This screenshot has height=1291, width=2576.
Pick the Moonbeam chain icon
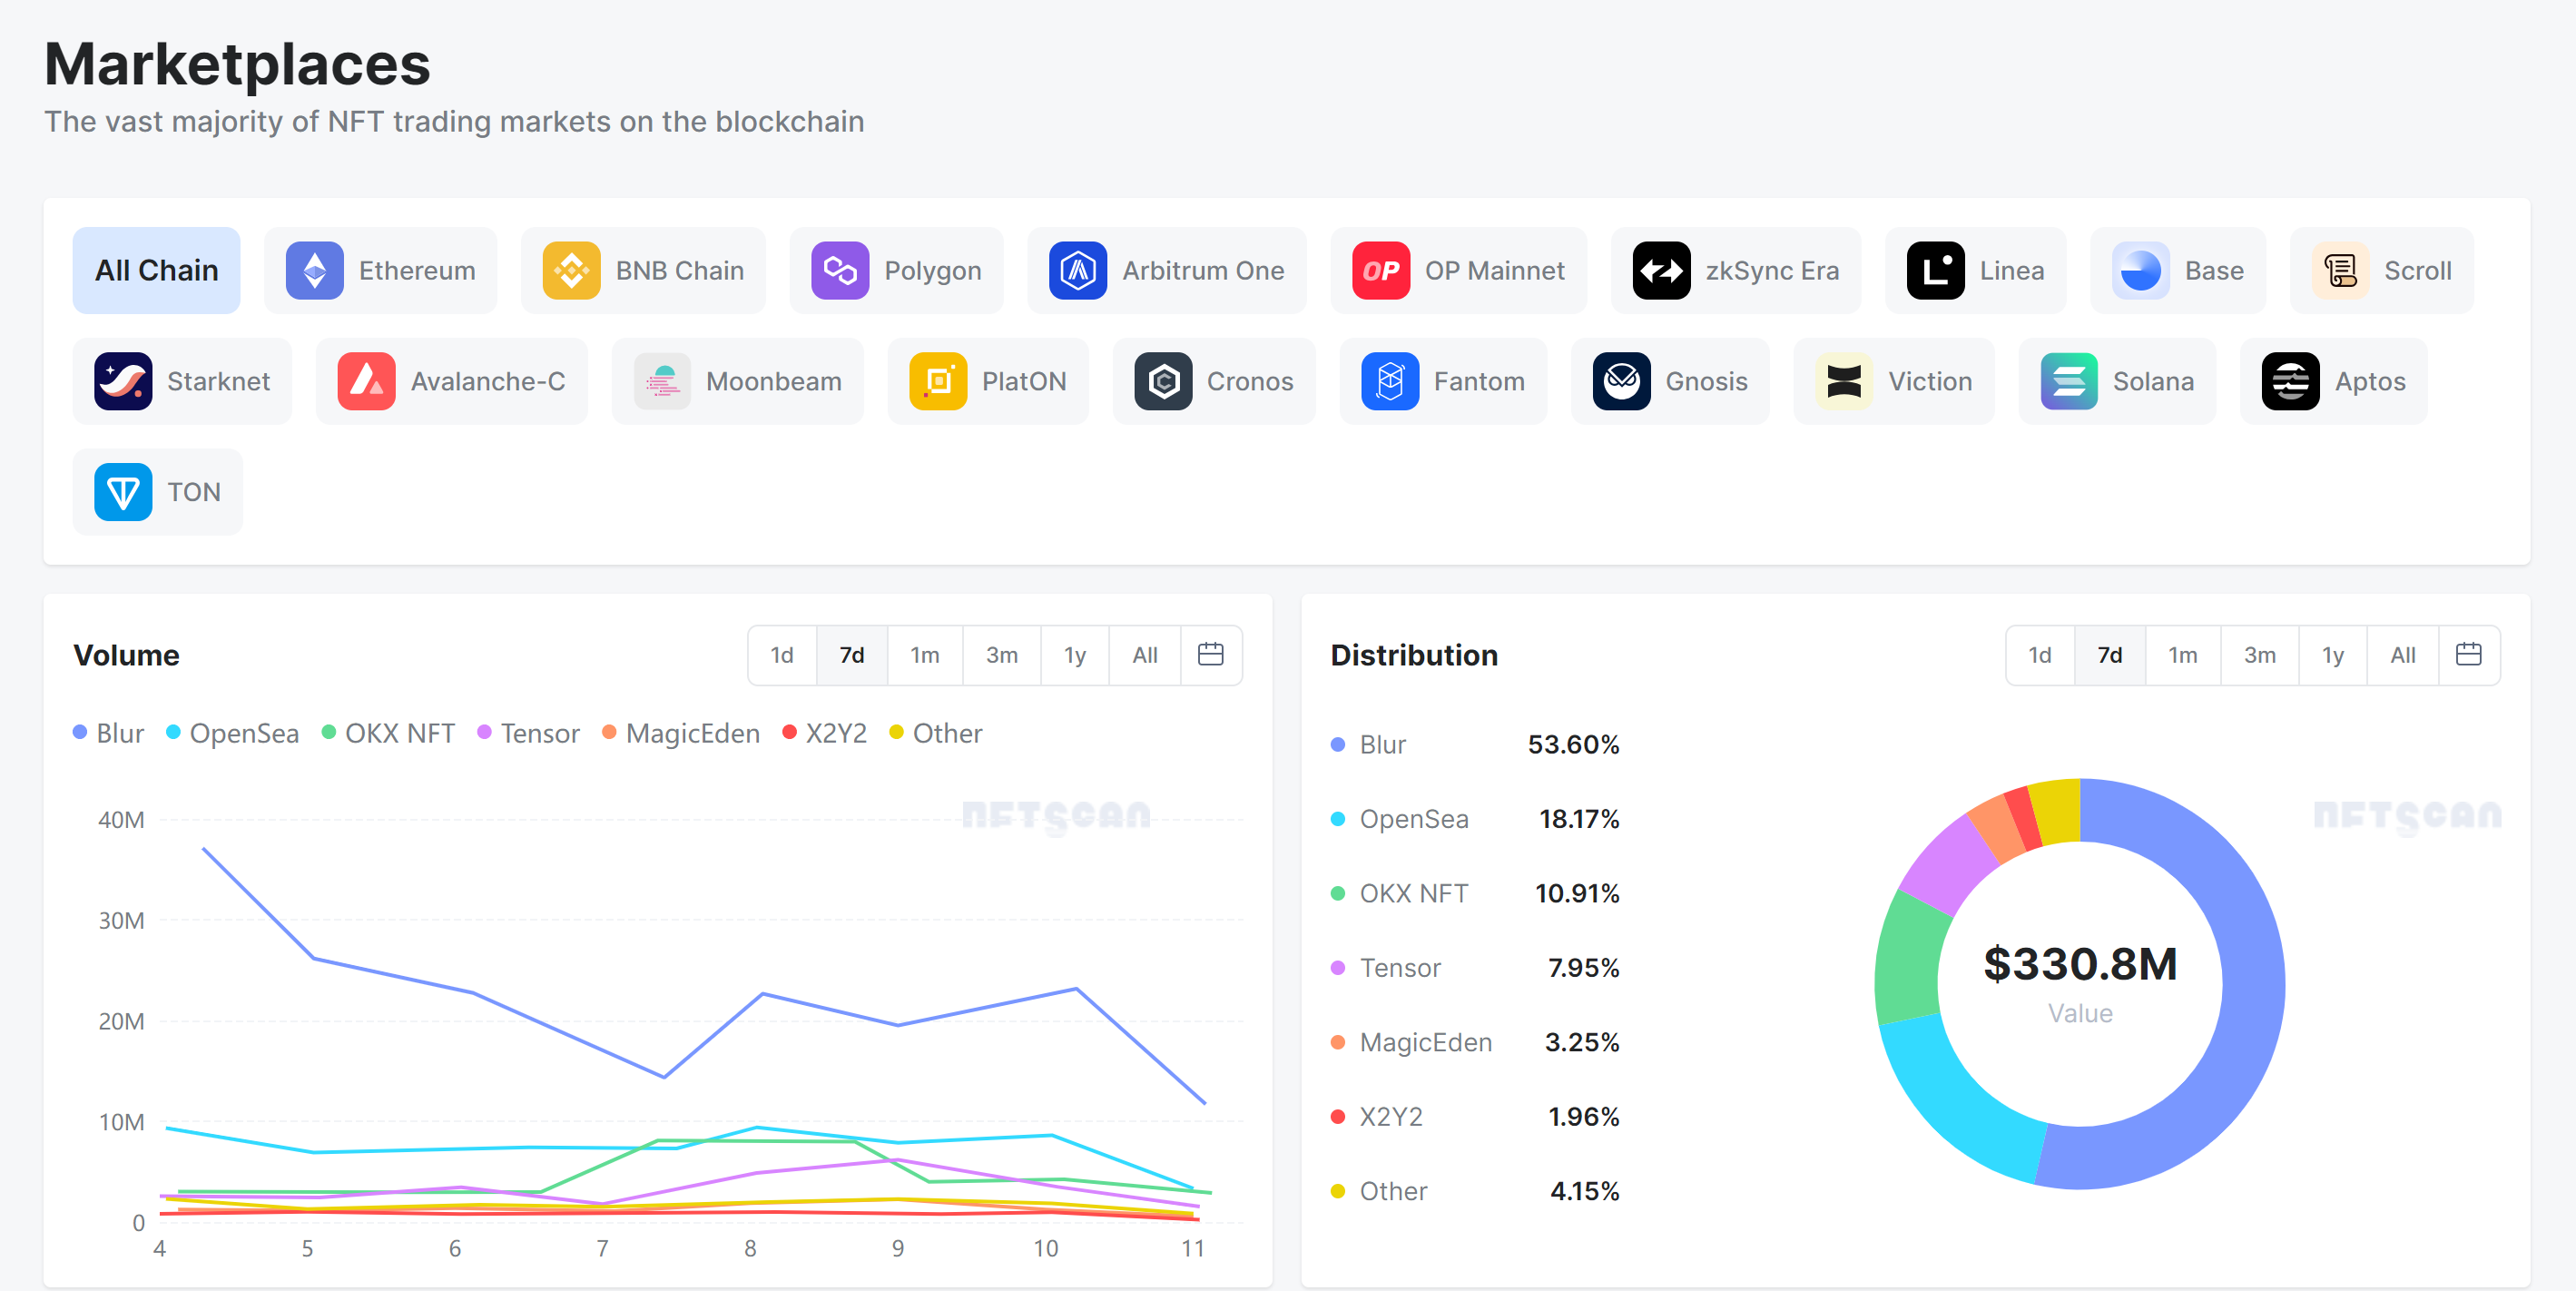(662, 382)
